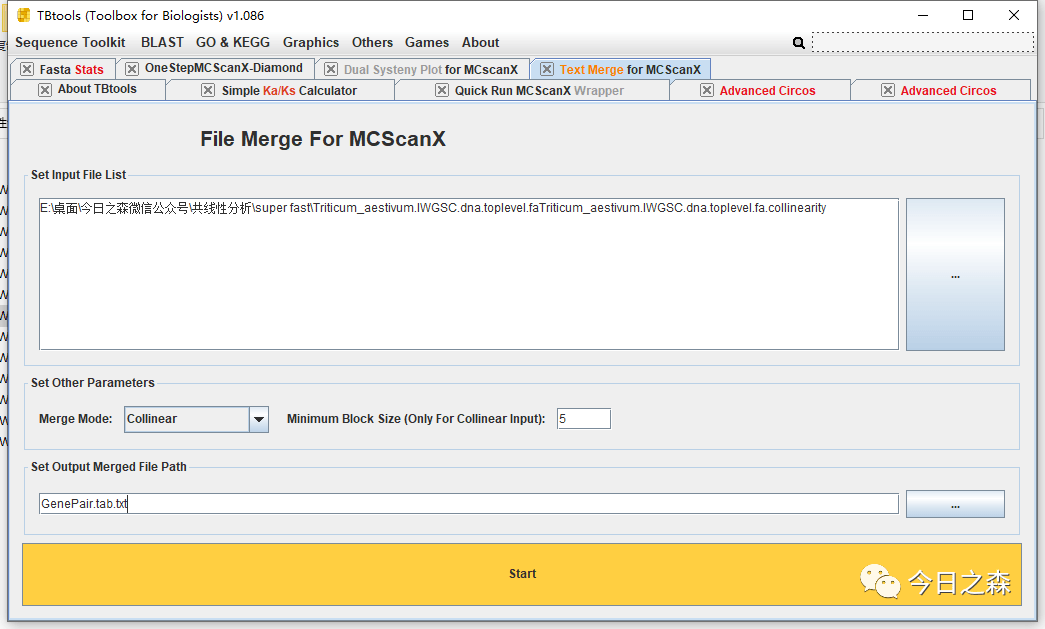Close the Text Merge for MCScanX tab
Image resolution: width=1045 pixels, height=629 pixels.
point(546,69)
